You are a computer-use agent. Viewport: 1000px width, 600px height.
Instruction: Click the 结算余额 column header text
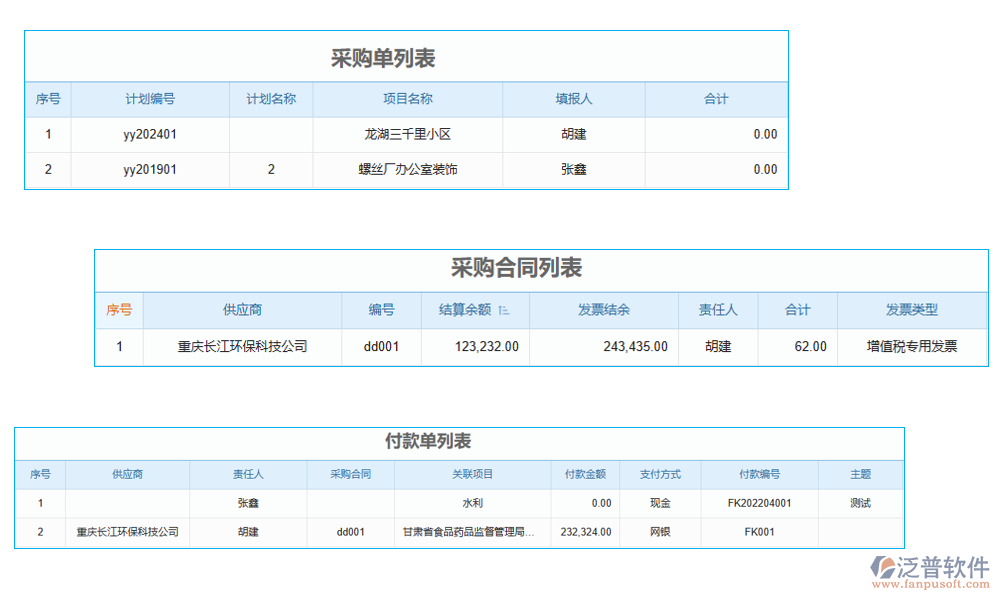coord(465,310)
